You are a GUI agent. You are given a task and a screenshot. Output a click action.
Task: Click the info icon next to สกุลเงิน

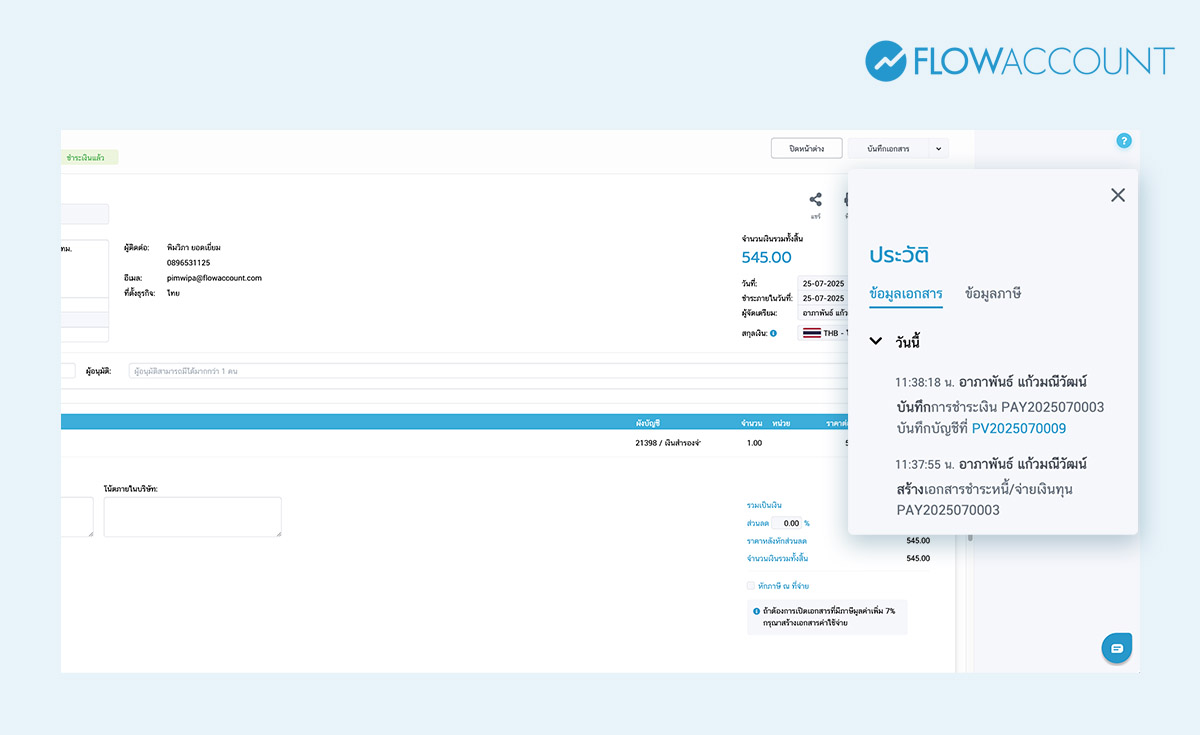click(x=773, y=333)
